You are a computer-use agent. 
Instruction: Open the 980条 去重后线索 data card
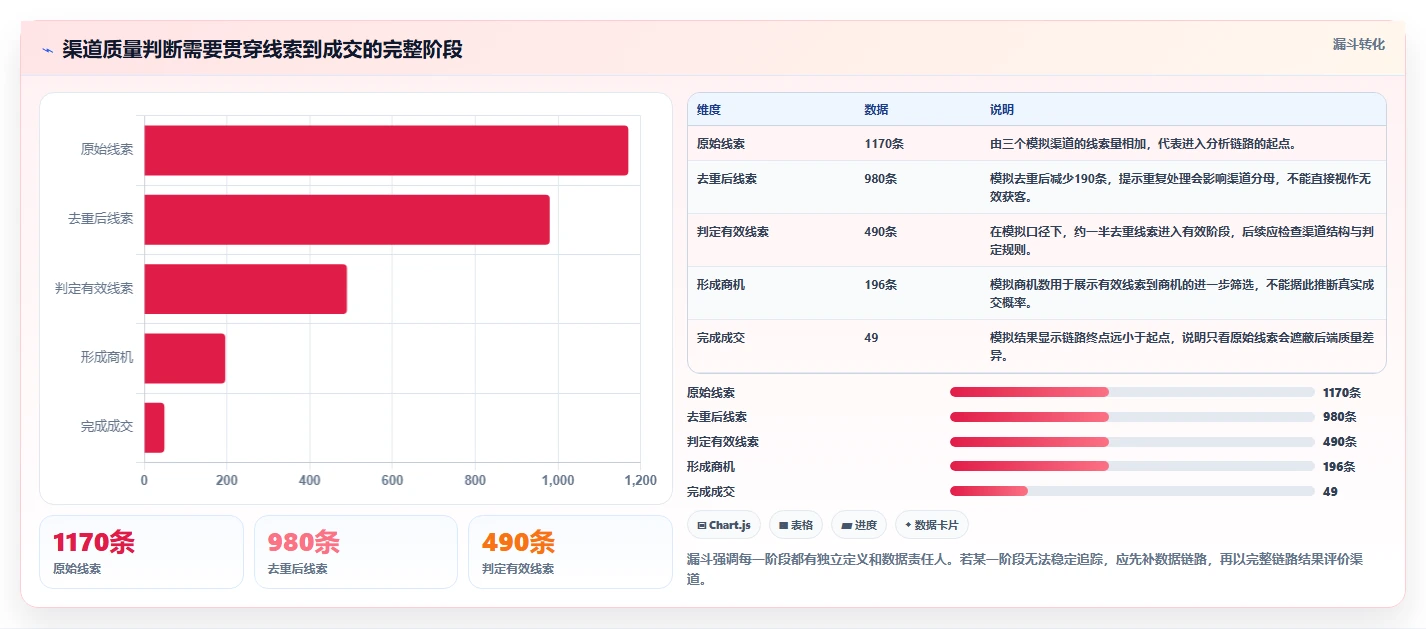(356, 552)
